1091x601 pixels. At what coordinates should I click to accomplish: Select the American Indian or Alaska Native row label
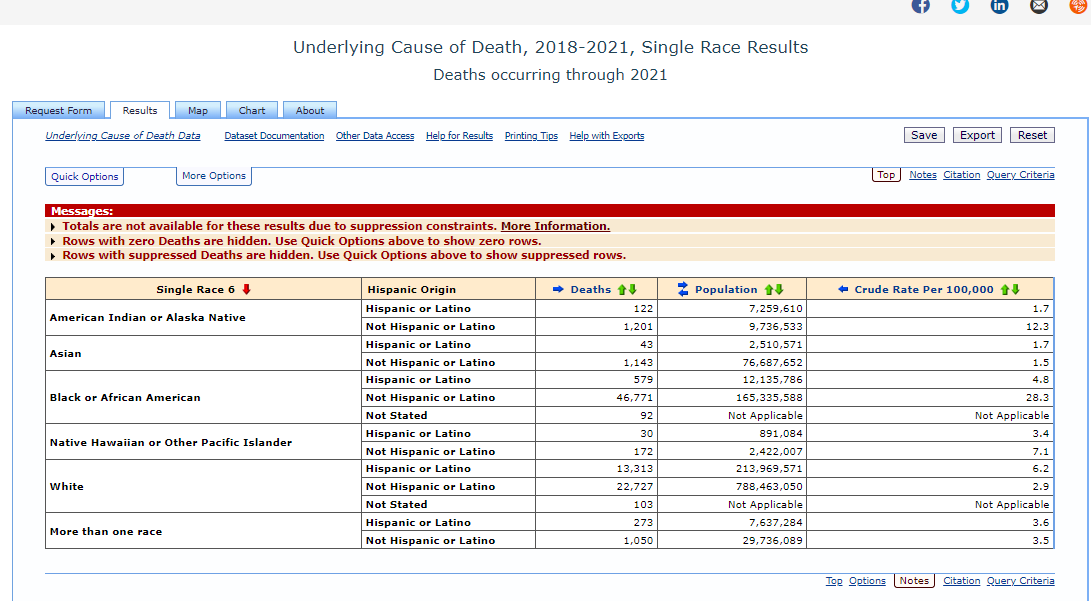(x=148, y=317)
